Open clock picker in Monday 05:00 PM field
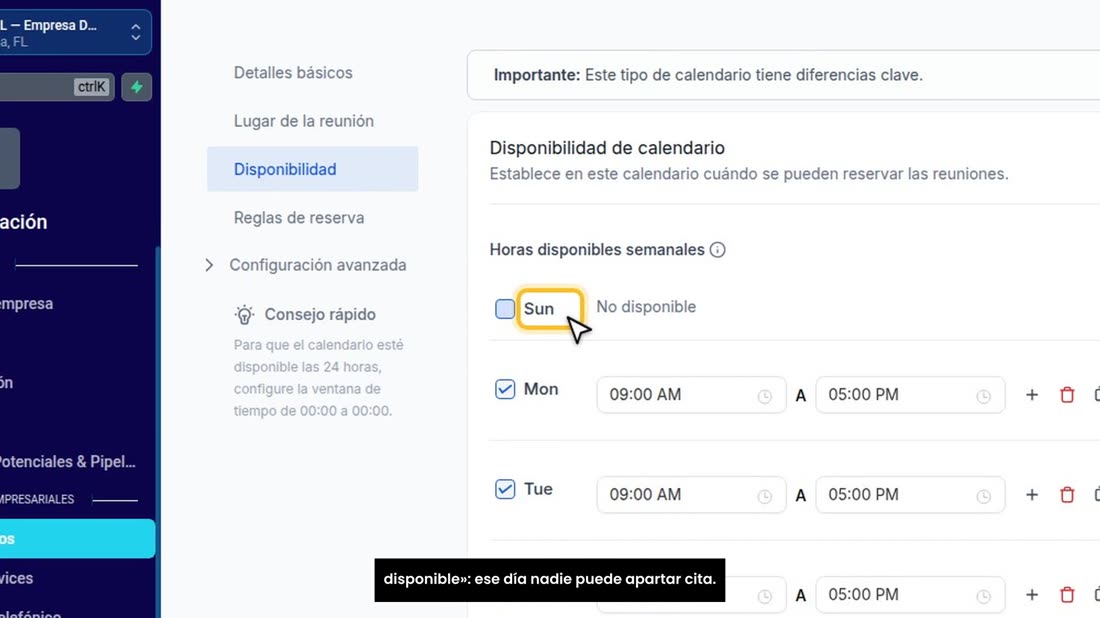1100x618 pixels. click(x=984, y=396)
